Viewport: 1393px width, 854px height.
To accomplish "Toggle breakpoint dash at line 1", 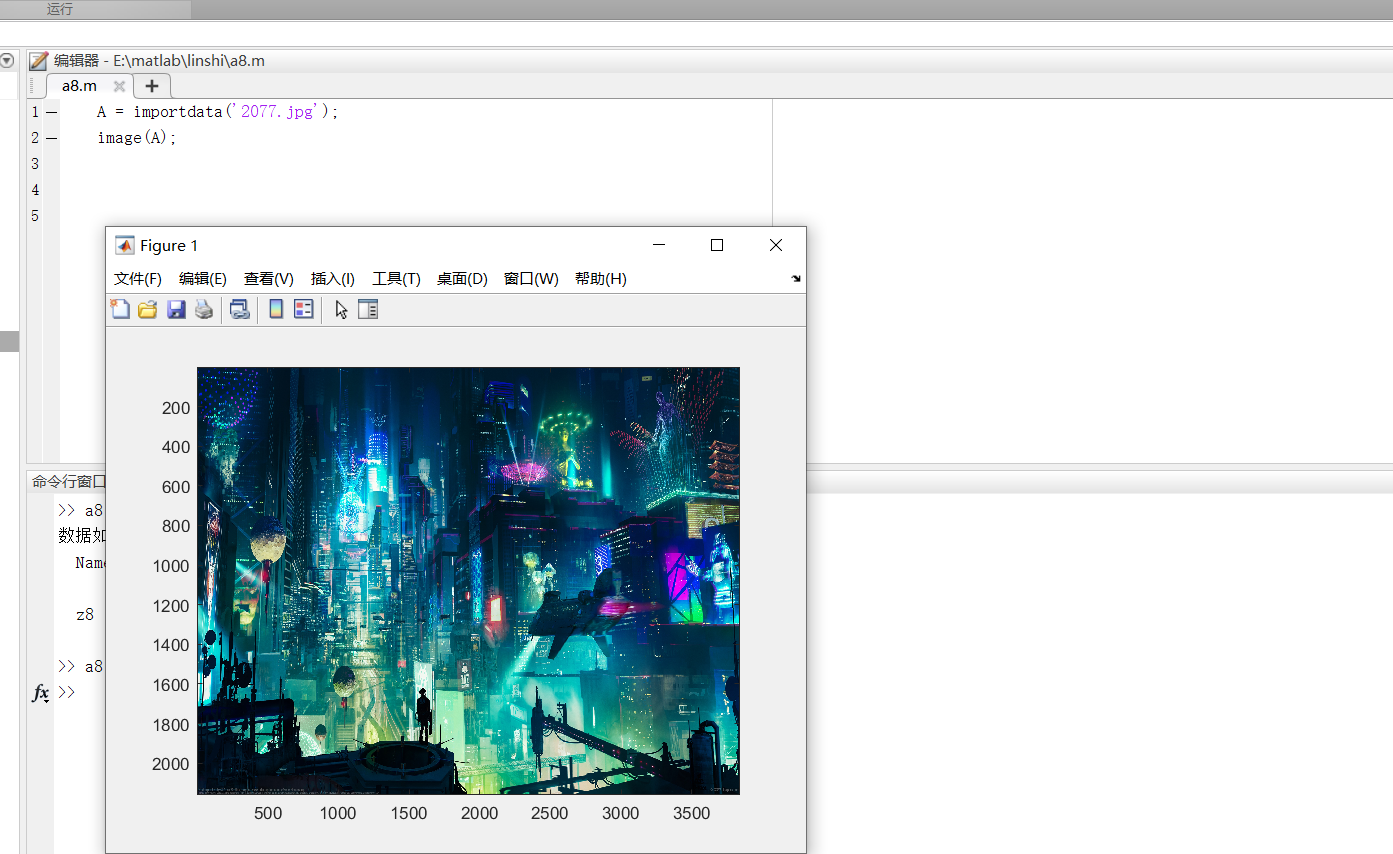I will [51, 112].
